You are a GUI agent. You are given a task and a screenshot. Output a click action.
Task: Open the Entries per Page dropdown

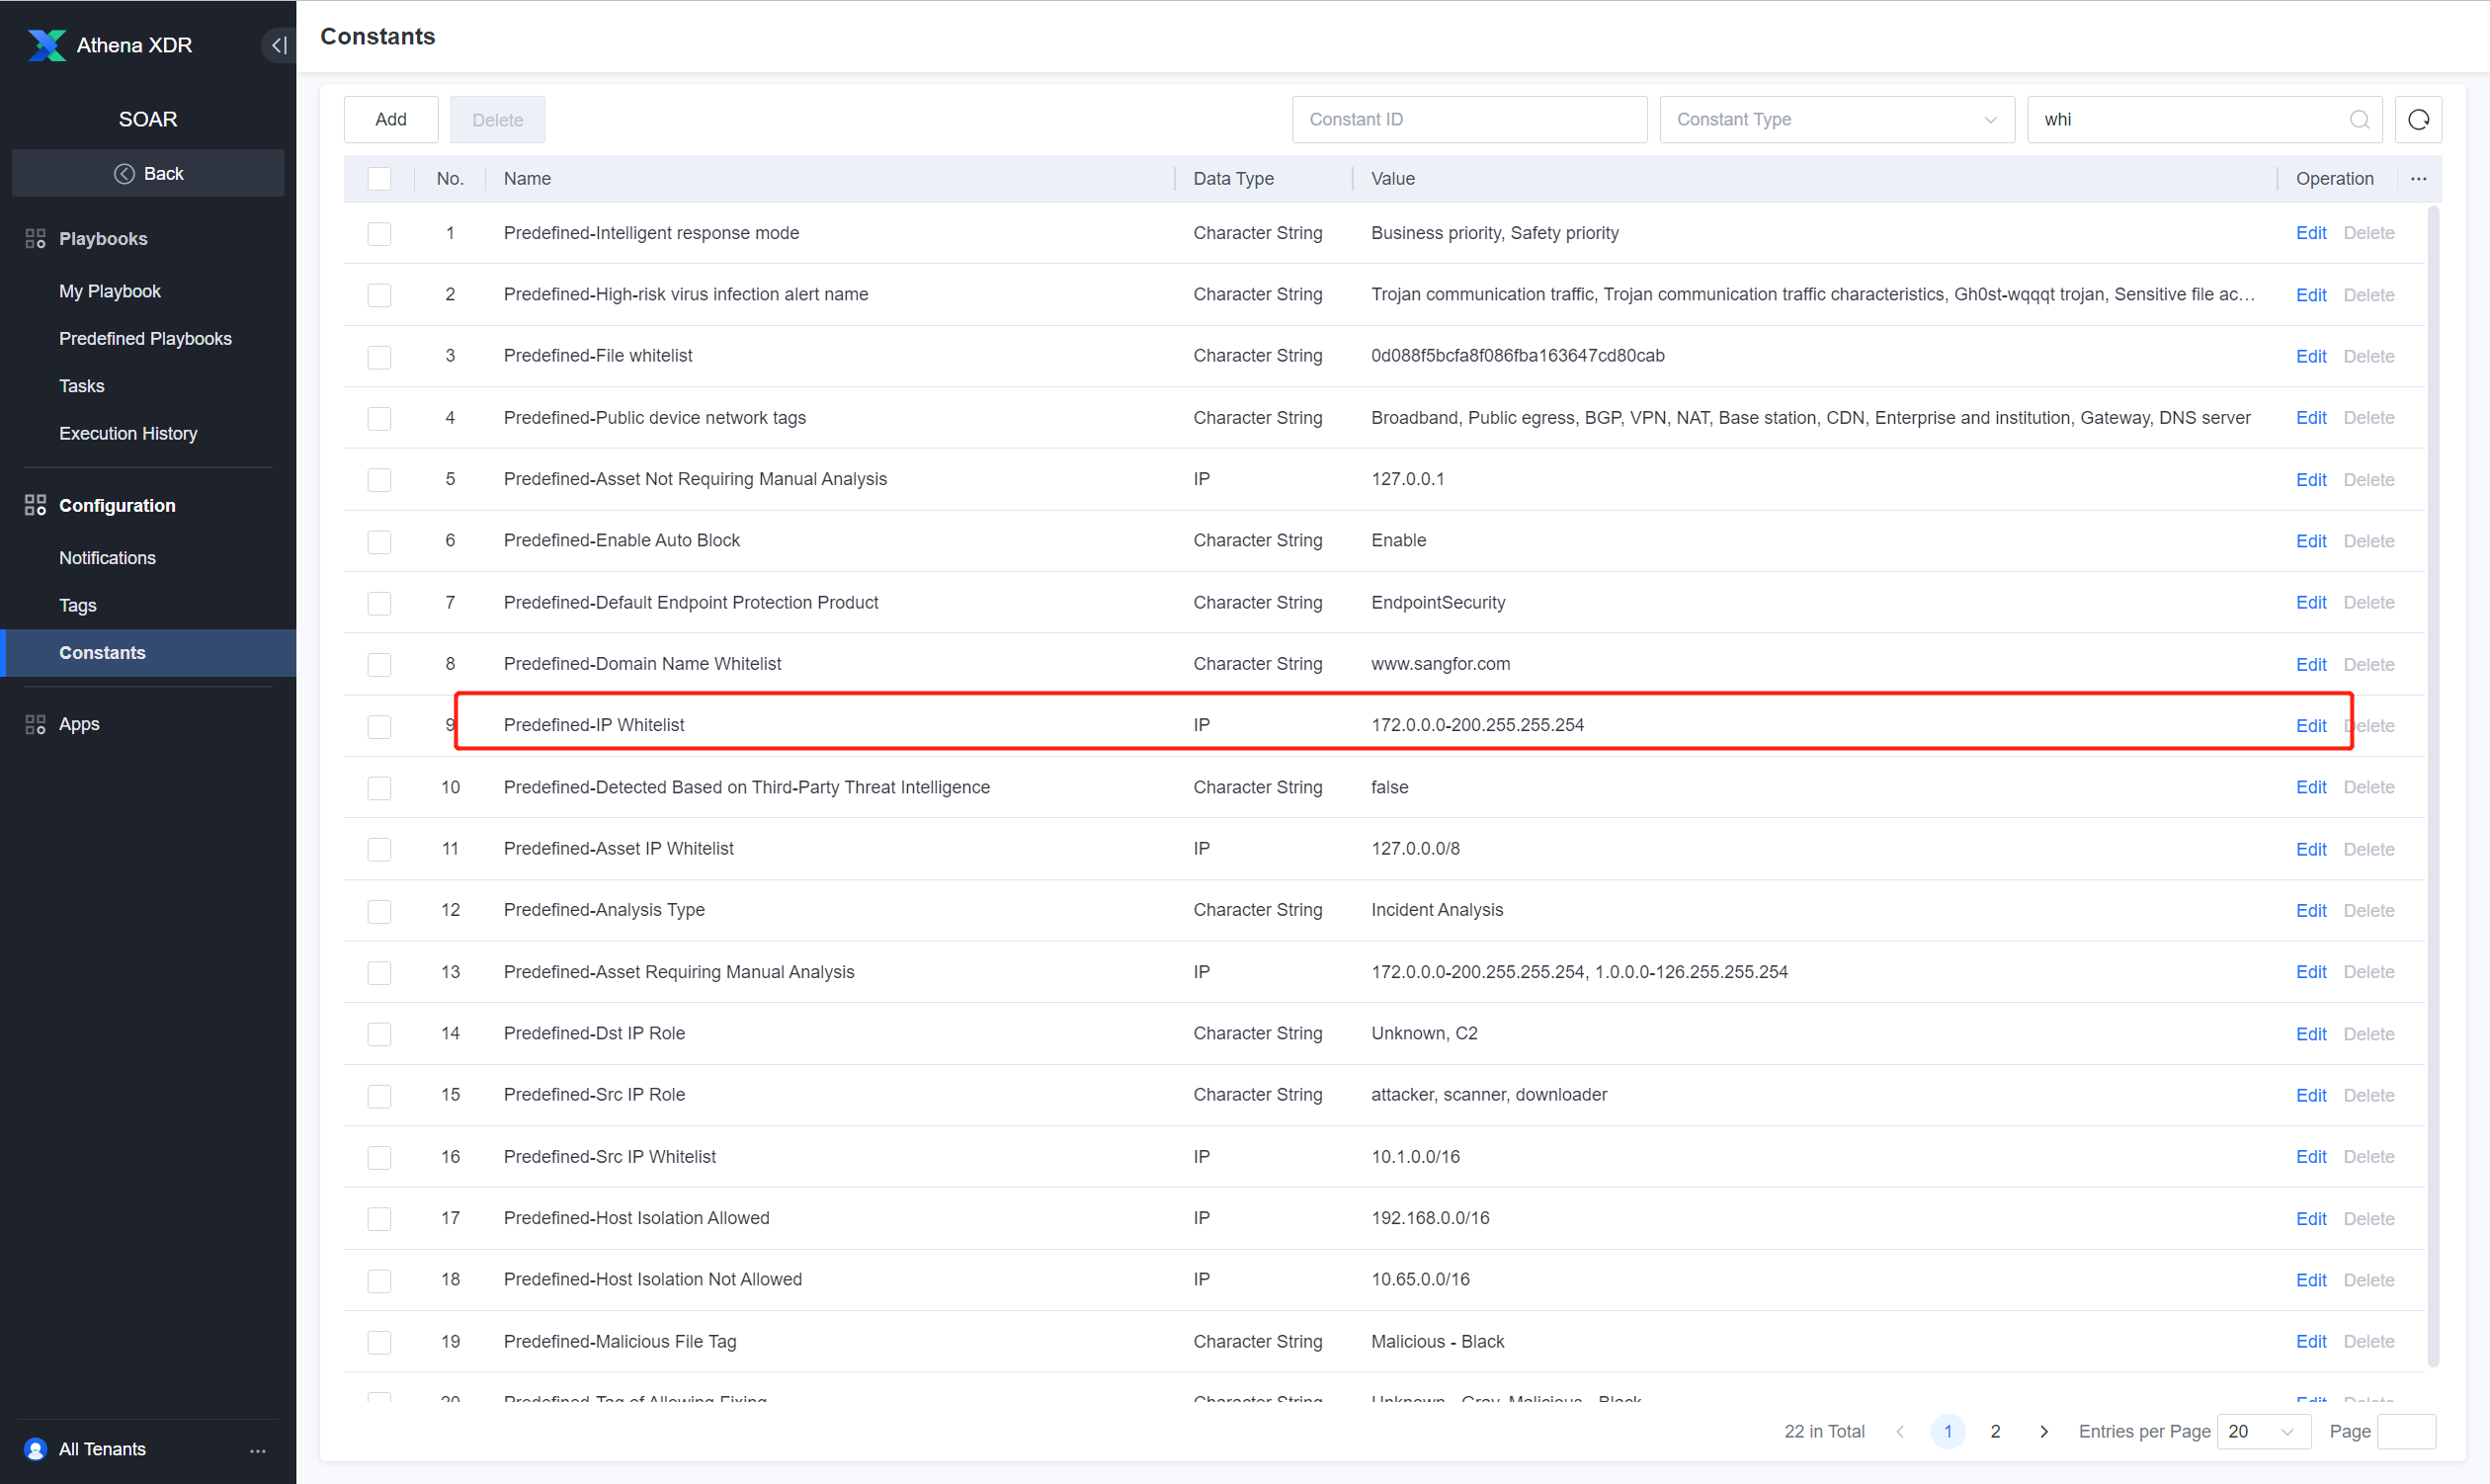(2263, 1432)
